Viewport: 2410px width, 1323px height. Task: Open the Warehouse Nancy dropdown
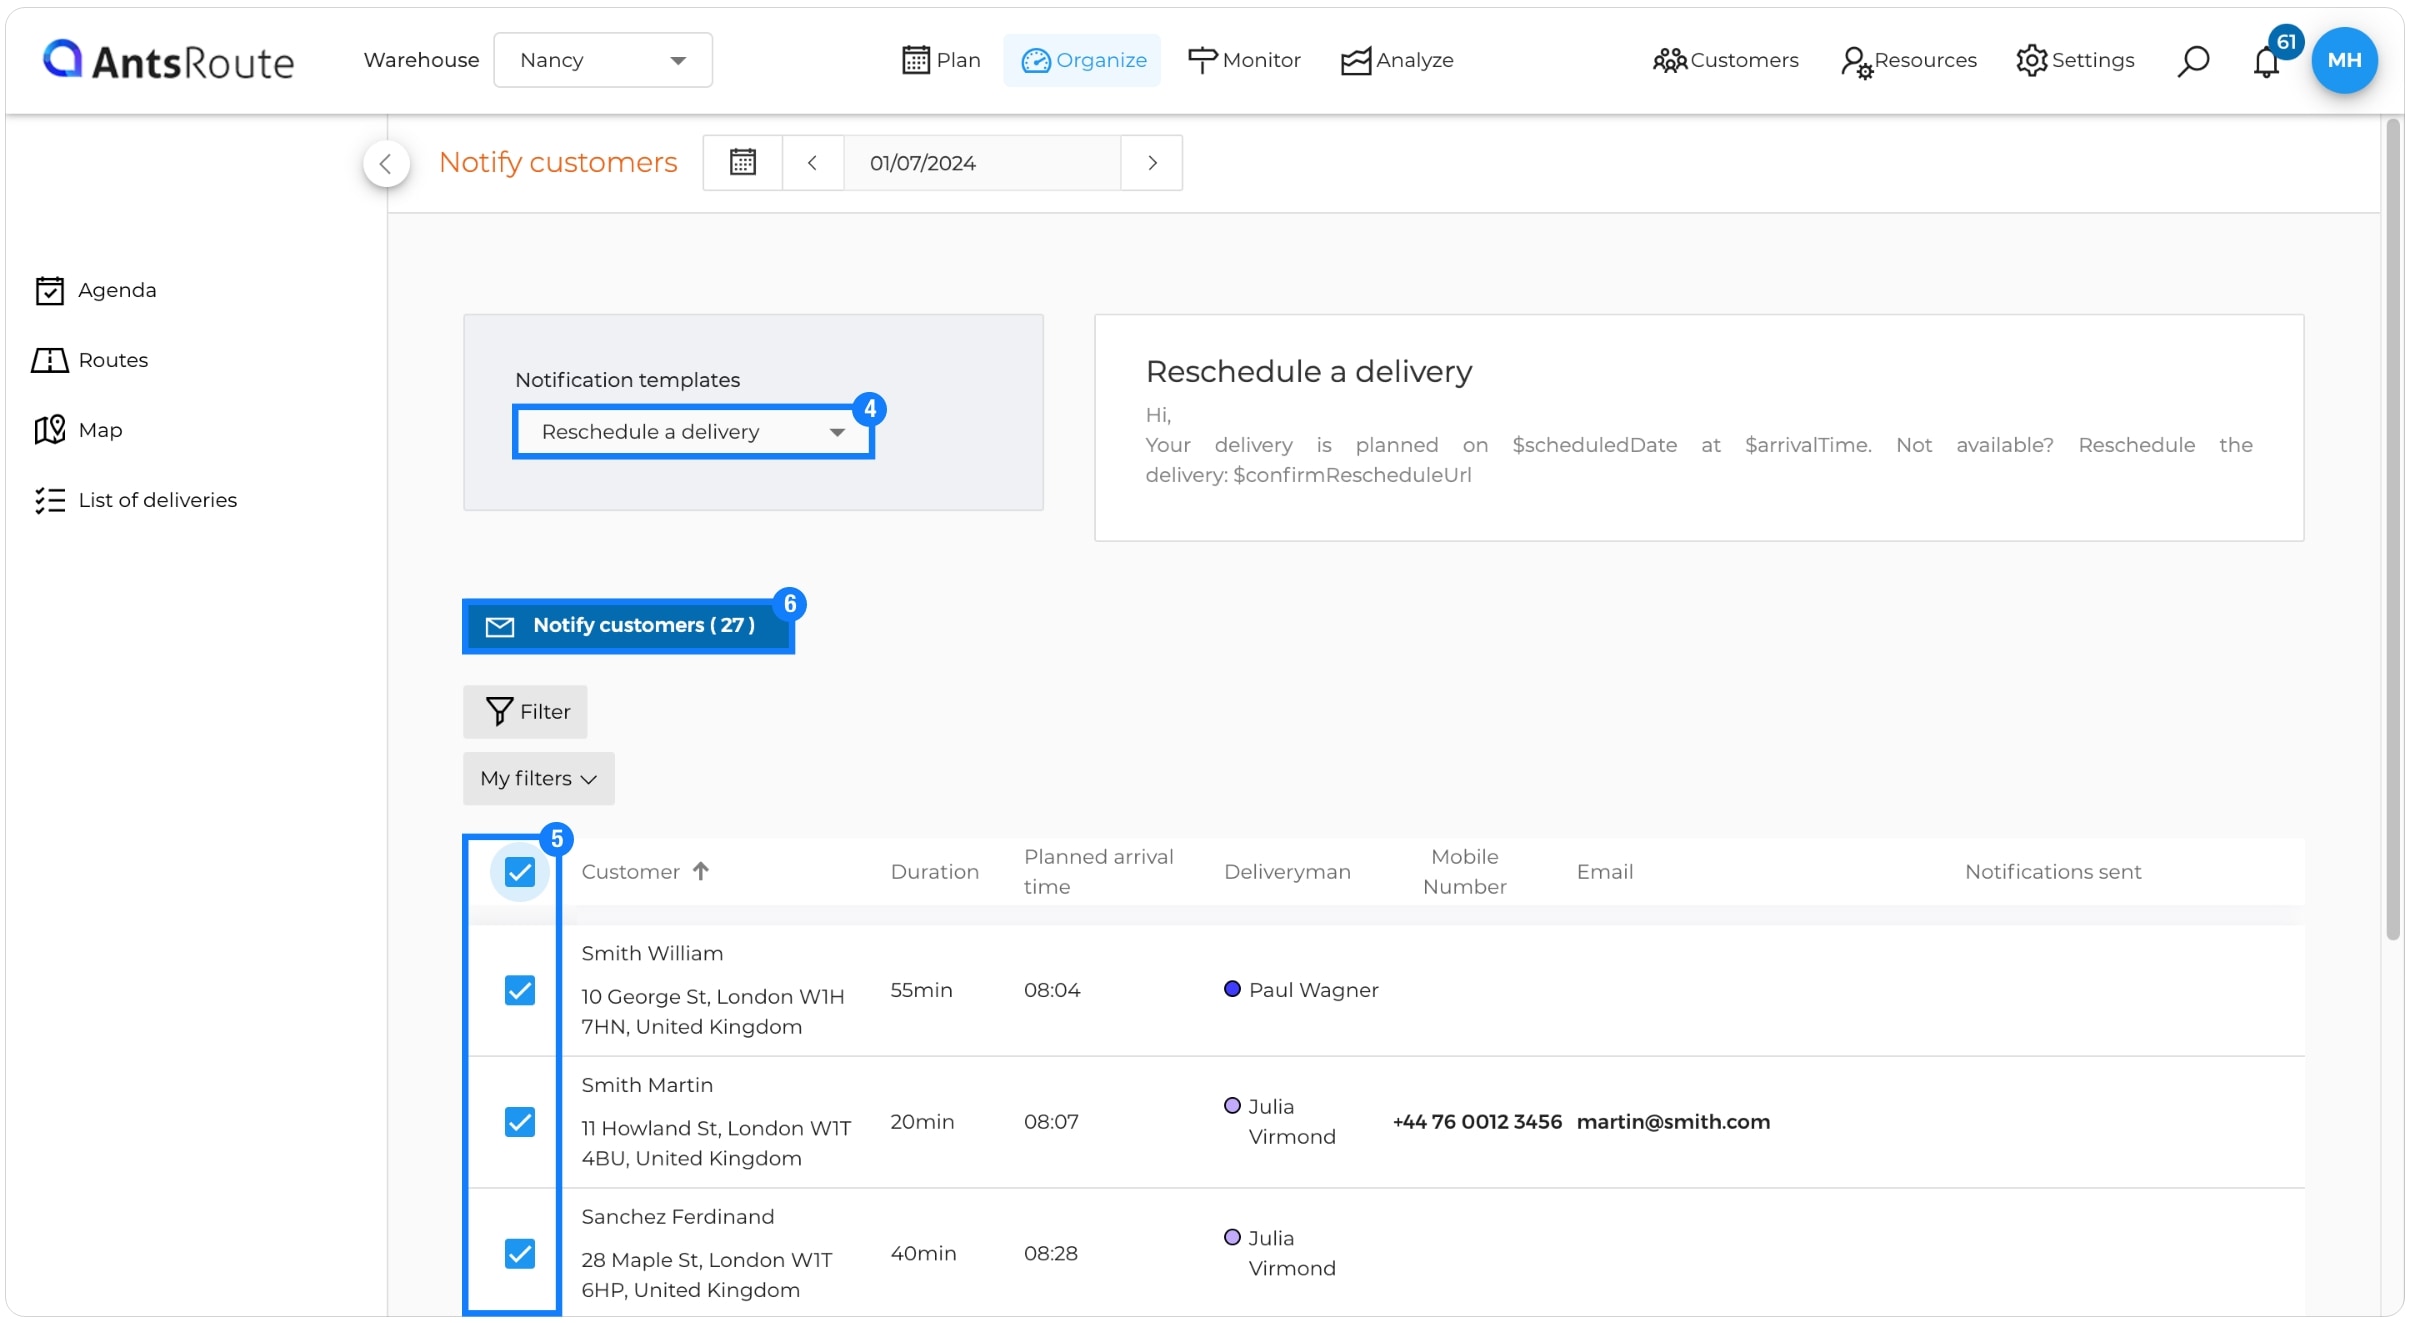603,60
